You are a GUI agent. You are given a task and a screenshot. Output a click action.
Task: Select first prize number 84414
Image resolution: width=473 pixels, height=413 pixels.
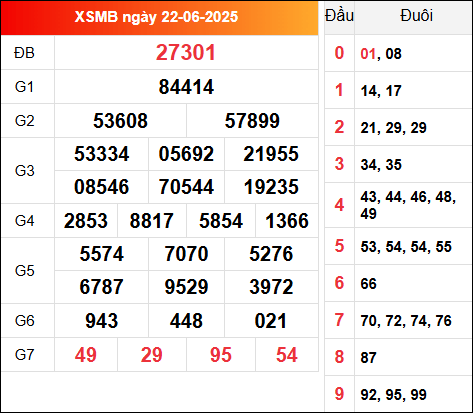tap(186, 87)
